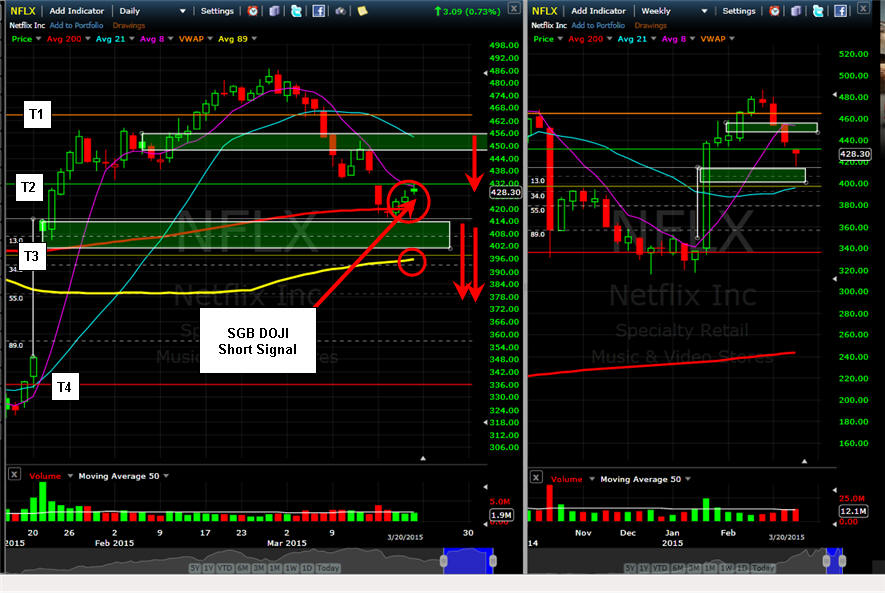Expand Moving Average 50 options in Weekly chart
Image resolution: width=885 pixels, height=593 pixels.
tap(687, 479)
